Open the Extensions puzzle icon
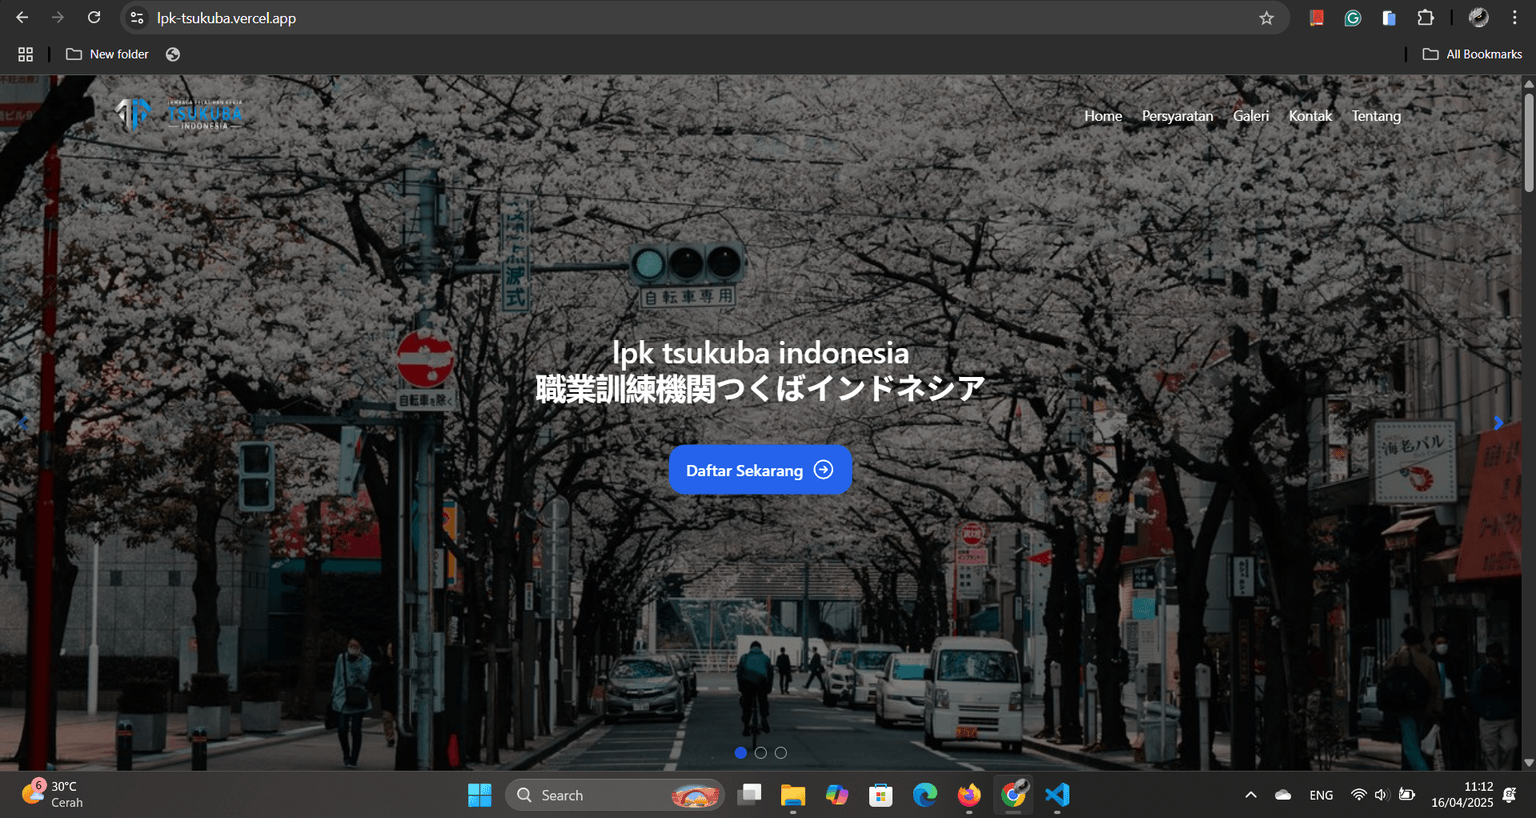 [1426, 17]
